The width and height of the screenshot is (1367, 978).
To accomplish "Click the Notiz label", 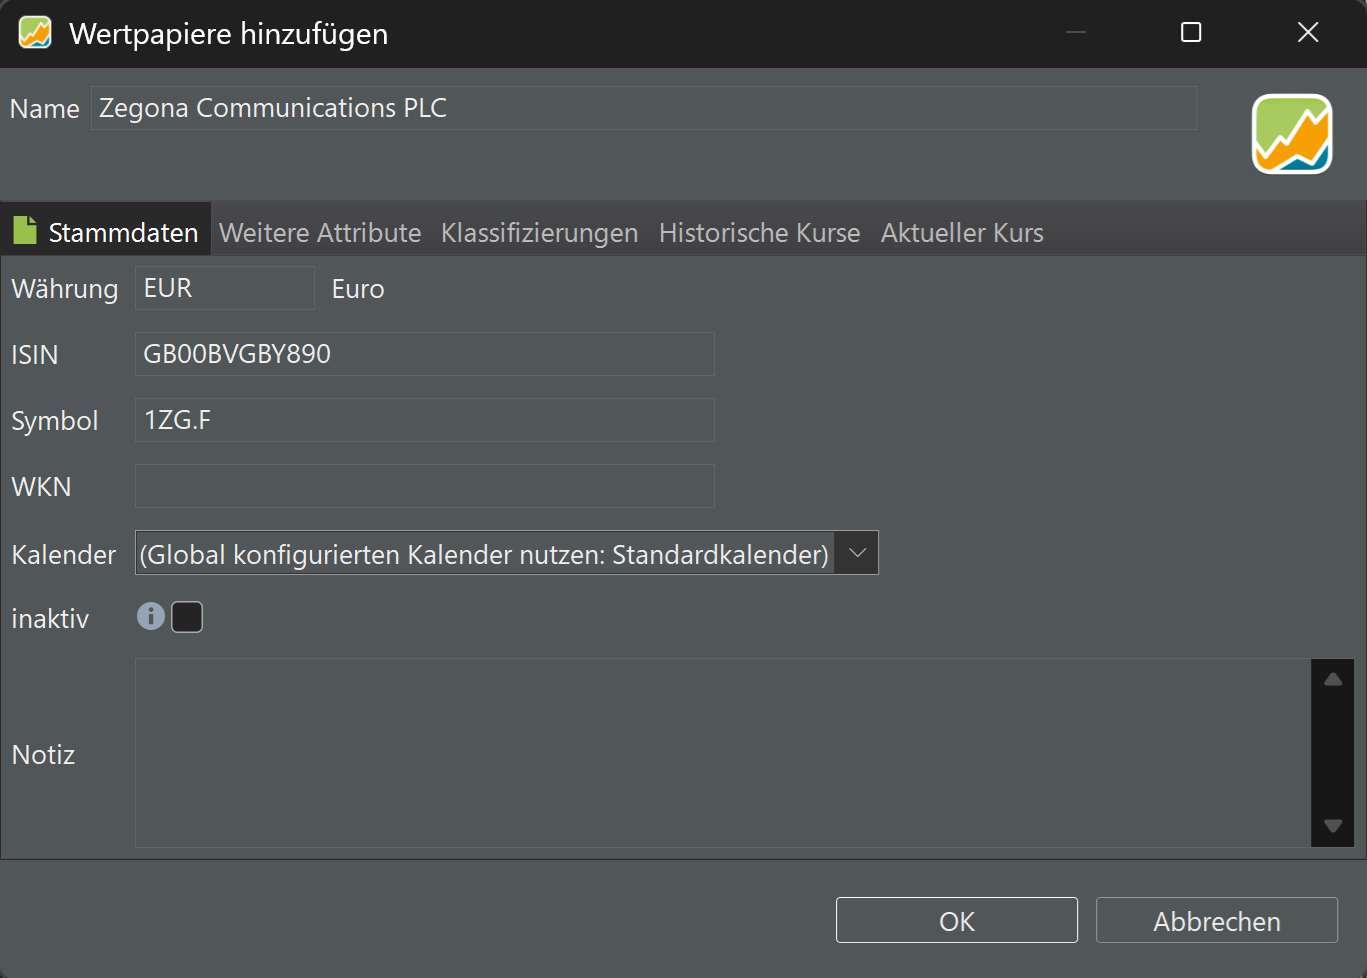I will (x=43, y=754).
